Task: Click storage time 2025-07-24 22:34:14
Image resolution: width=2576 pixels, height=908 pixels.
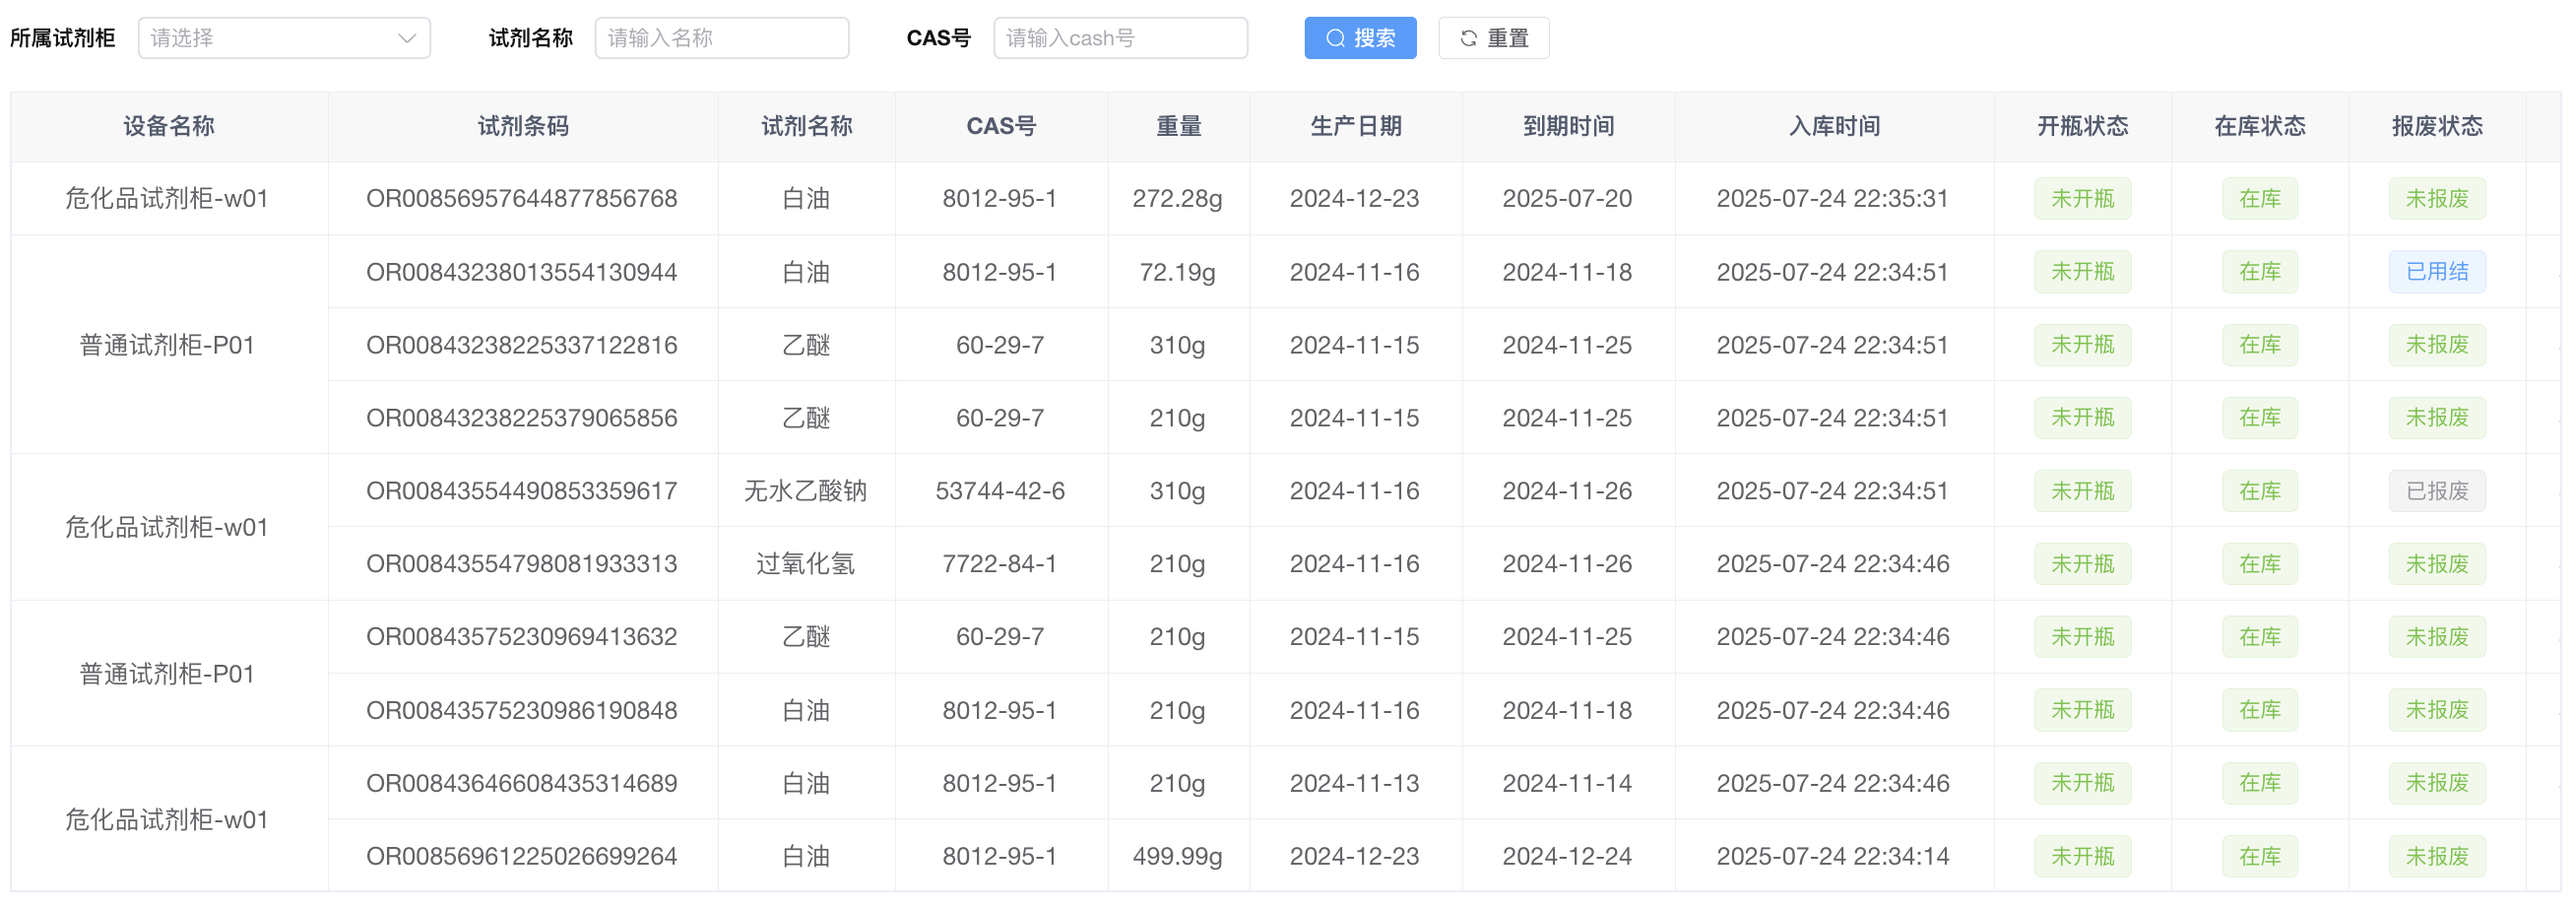Action: pos(1833,856)
